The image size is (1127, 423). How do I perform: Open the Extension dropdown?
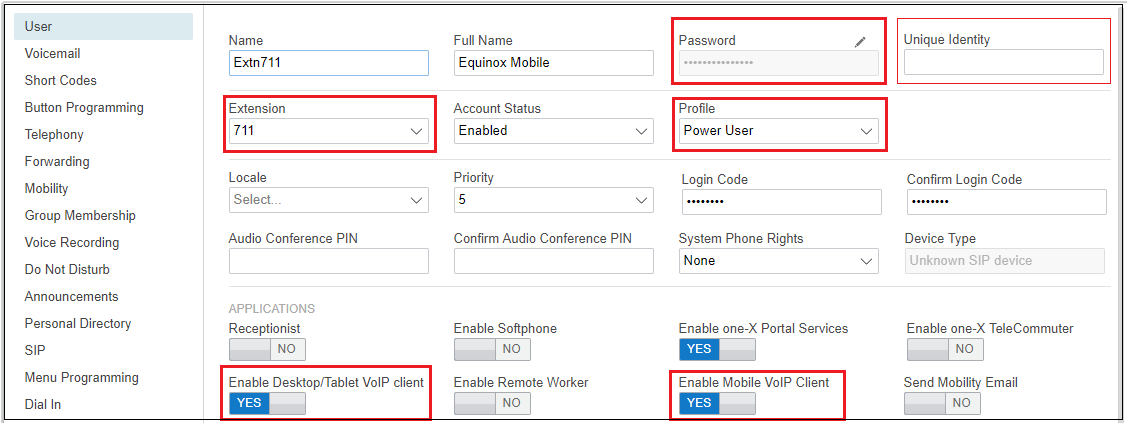[328, 131]
